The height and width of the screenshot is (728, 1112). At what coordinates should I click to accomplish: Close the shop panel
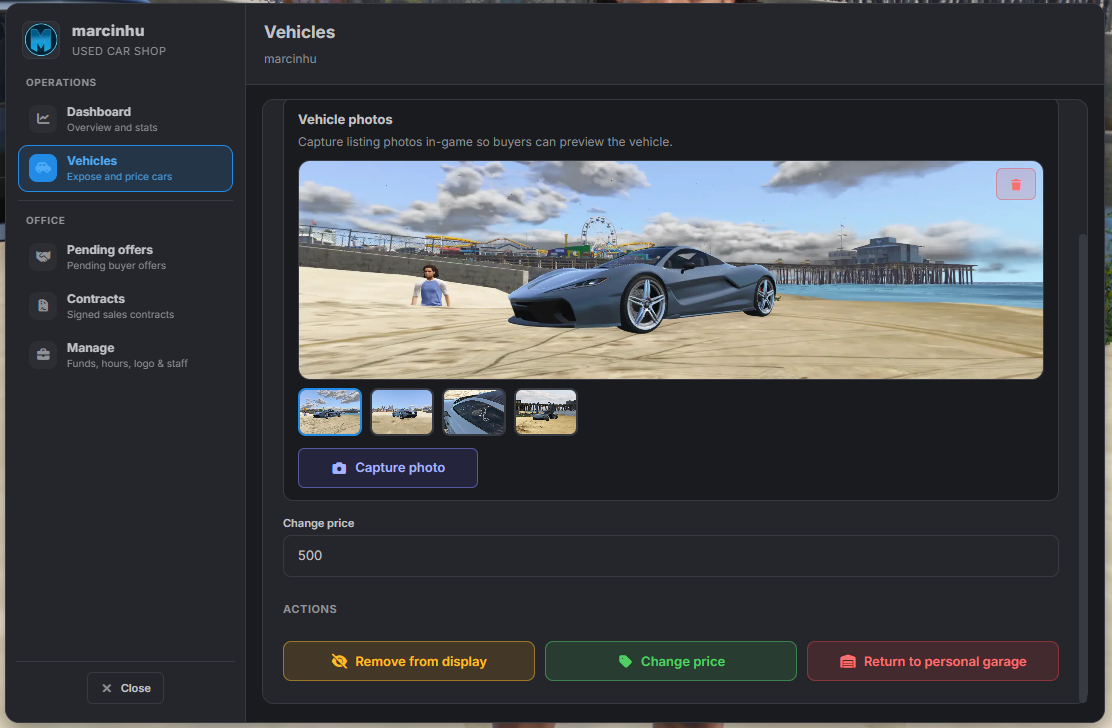coord(126,688)
